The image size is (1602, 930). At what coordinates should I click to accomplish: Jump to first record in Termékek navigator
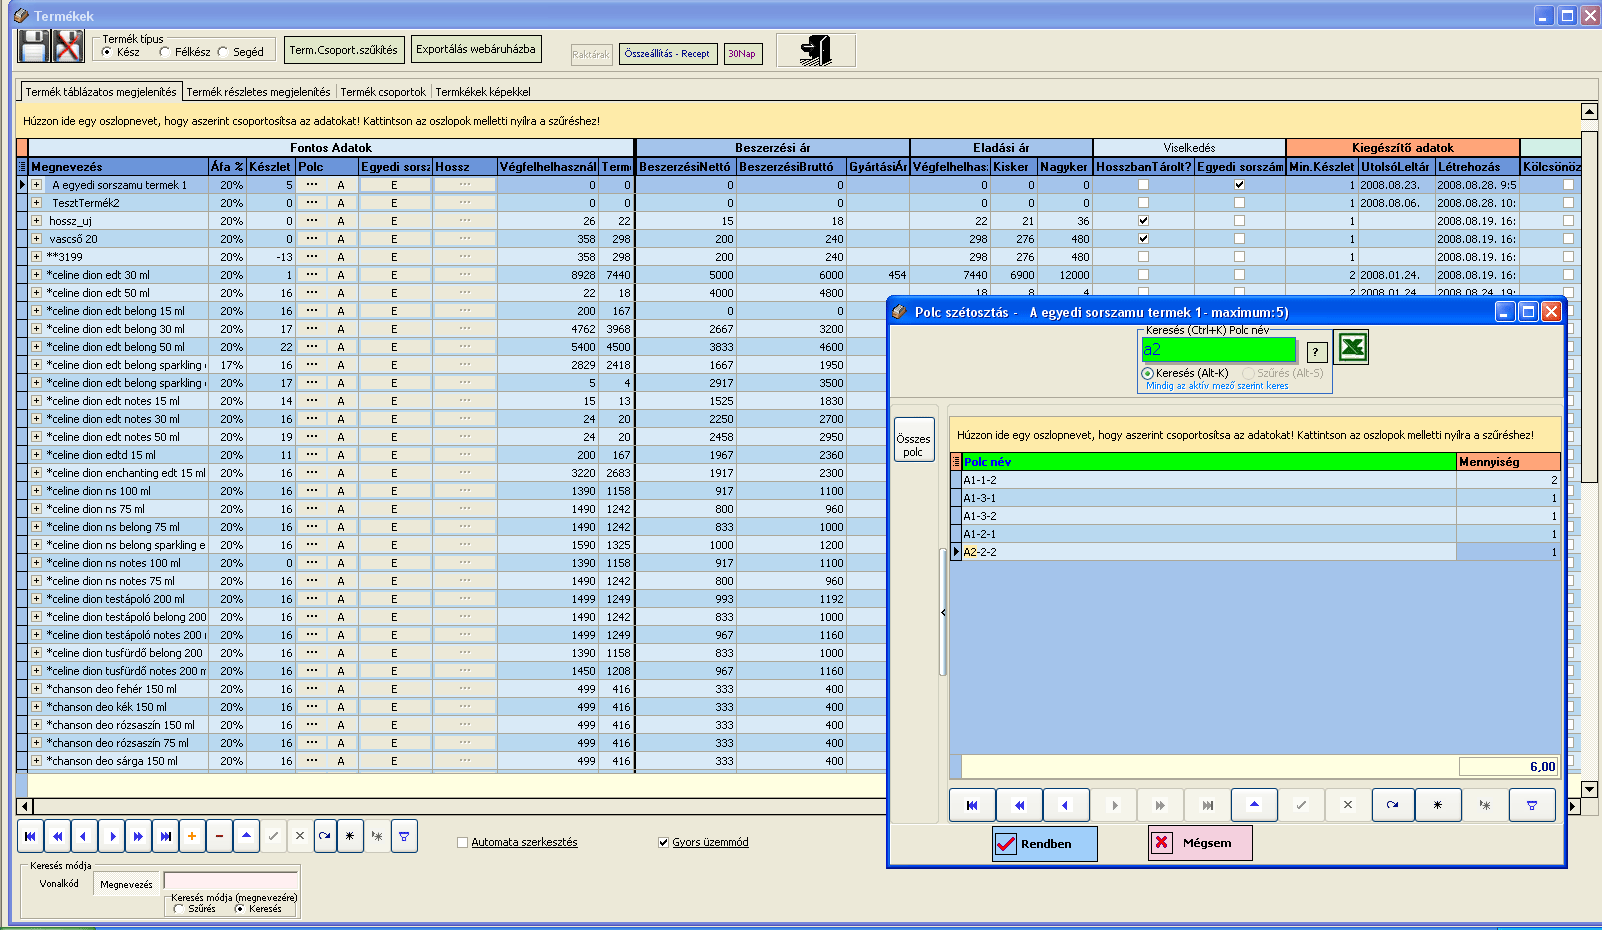point(31,836)
